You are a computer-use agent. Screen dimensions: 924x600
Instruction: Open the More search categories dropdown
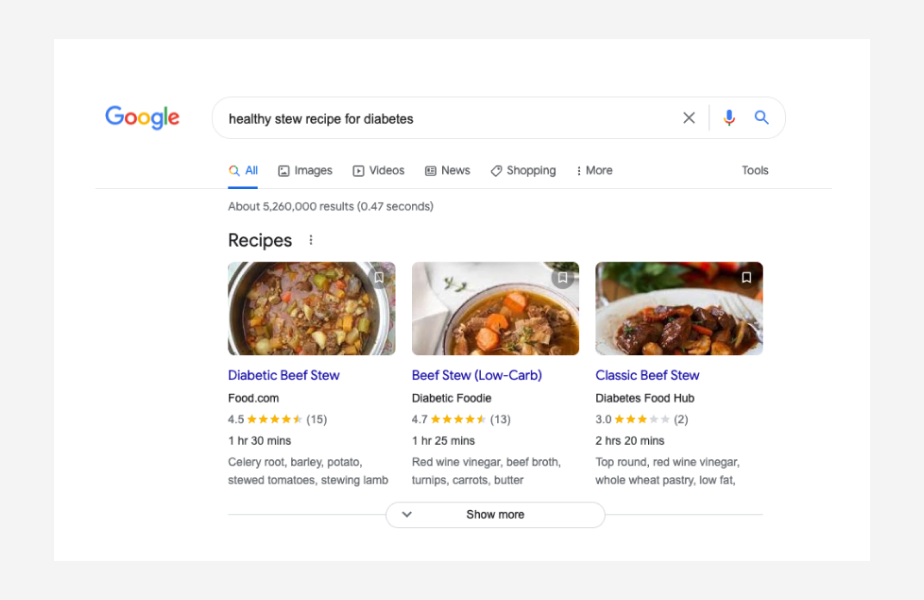tap(594, 170)
